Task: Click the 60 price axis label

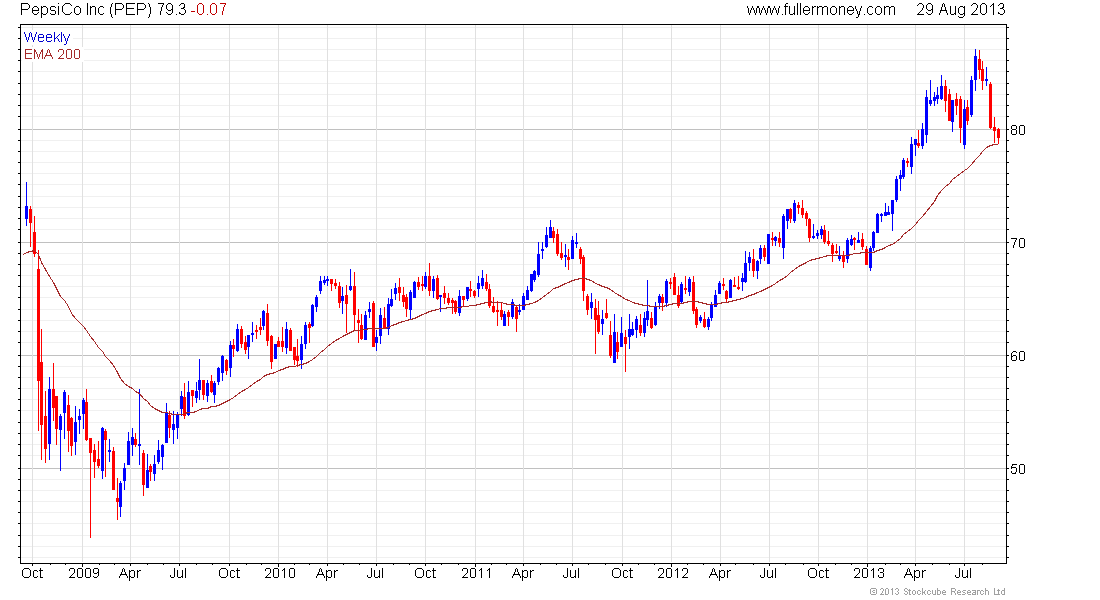Action: tap(1018, 356)
